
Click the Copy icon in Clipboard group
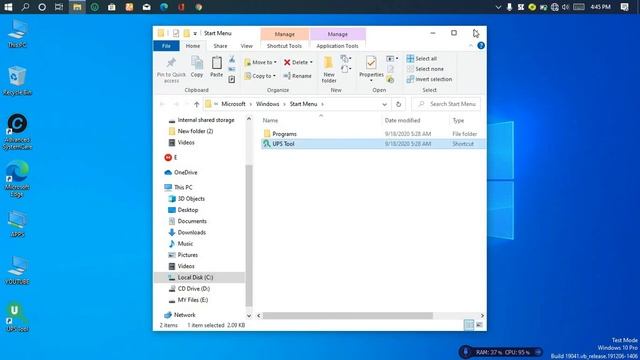[197, 63]
